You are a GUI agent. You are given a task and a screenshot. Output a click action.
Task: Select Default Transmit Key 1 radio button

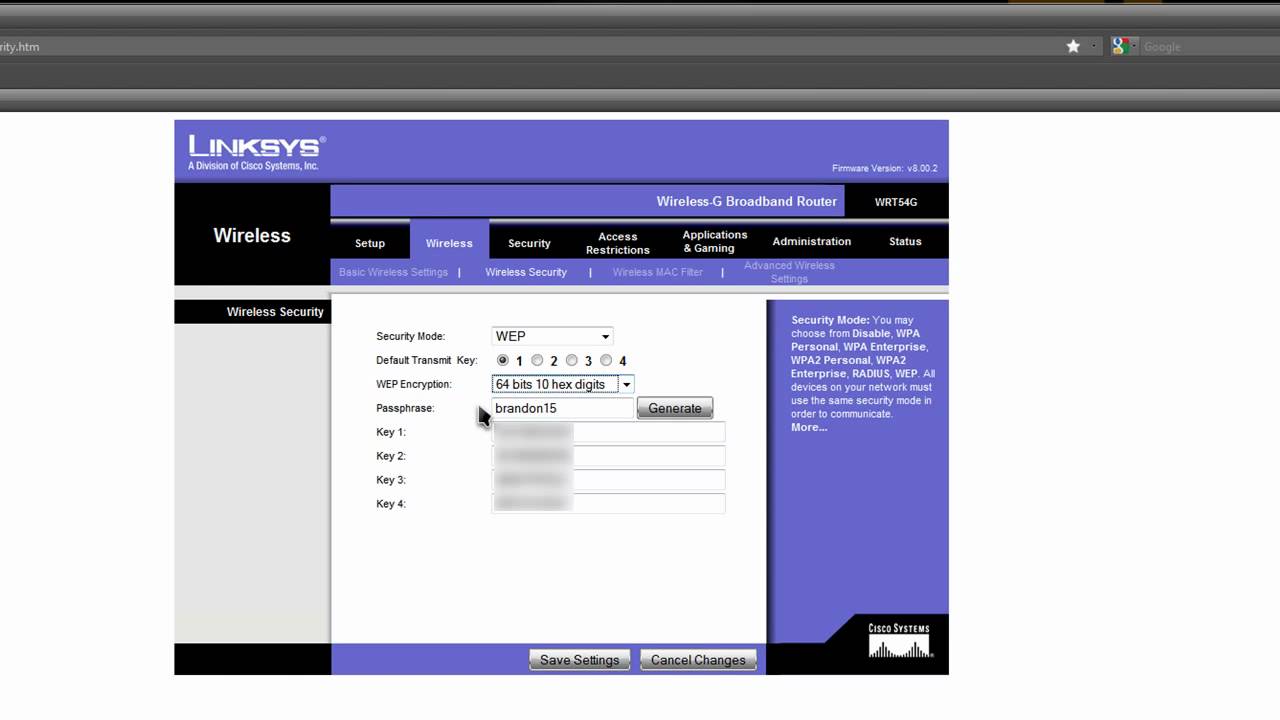click(x=503, y=360)
